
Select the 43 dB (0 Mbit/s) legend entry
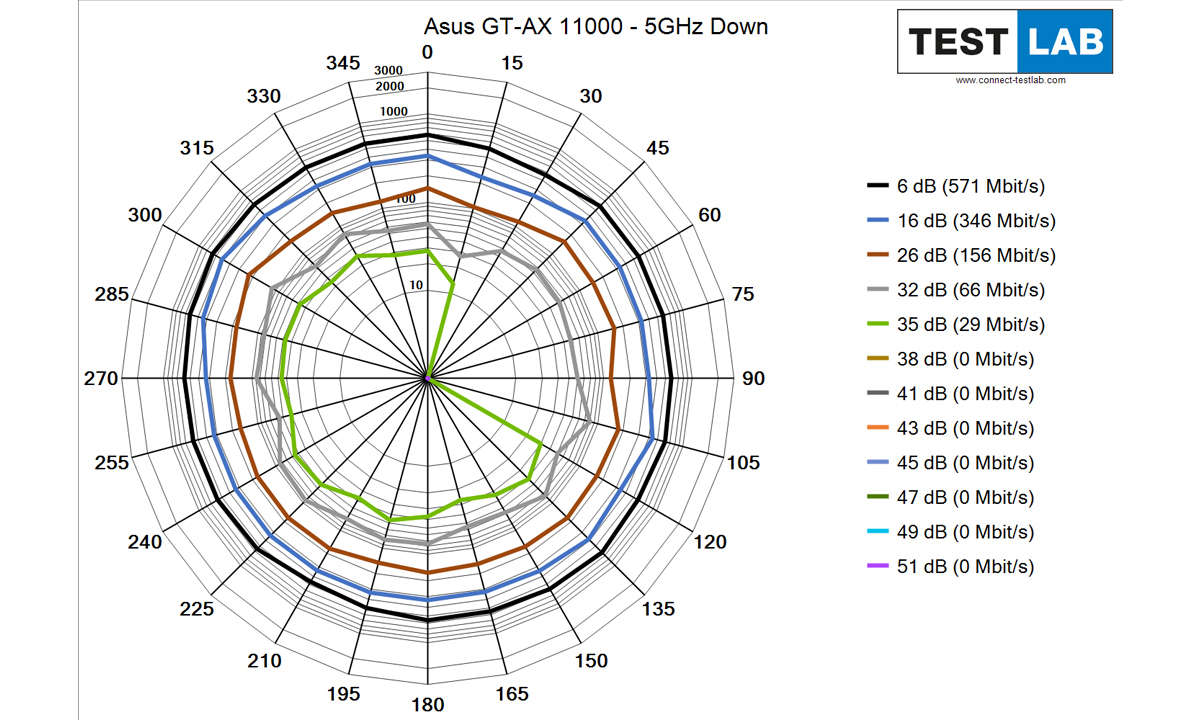pos(950,428)
